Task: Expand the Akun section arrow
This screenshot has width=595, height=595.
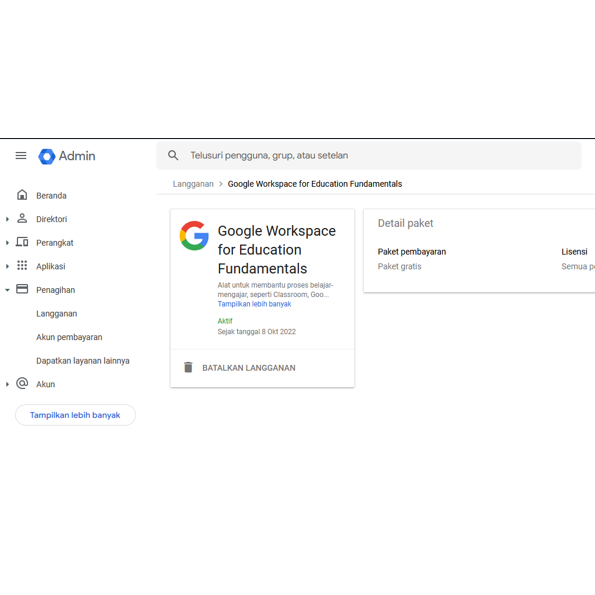Action: (7, 384)
